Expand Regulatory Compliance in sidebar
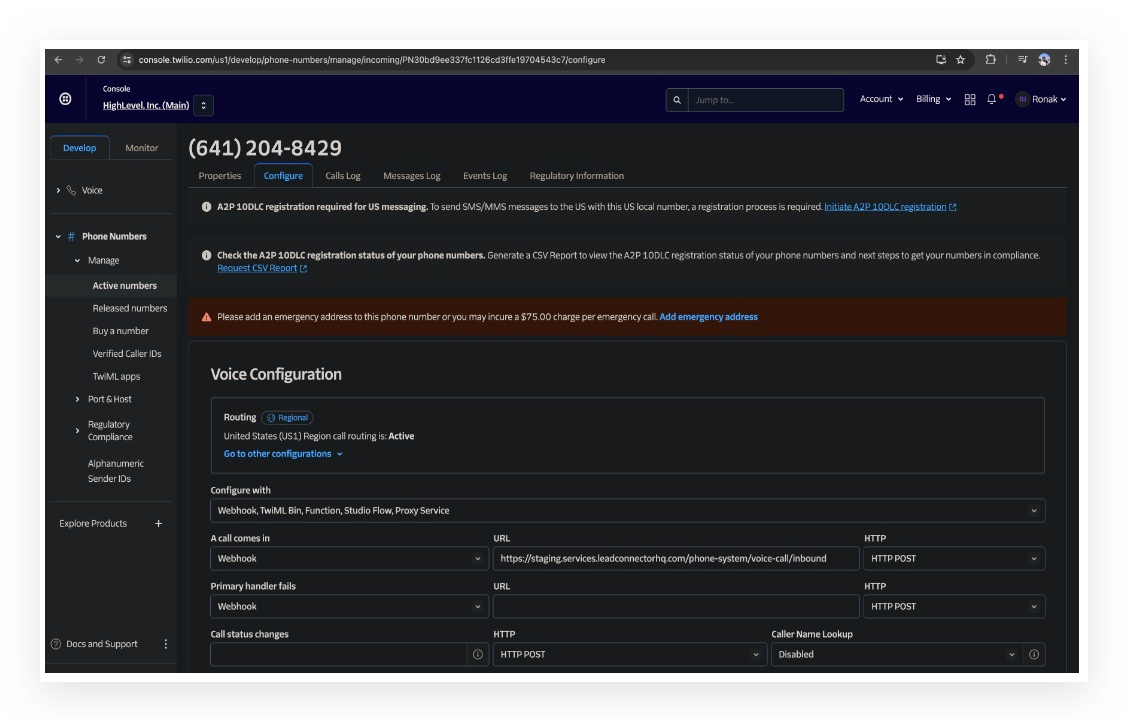Viewport: 1128px width, 722px height. coord(77,431)
